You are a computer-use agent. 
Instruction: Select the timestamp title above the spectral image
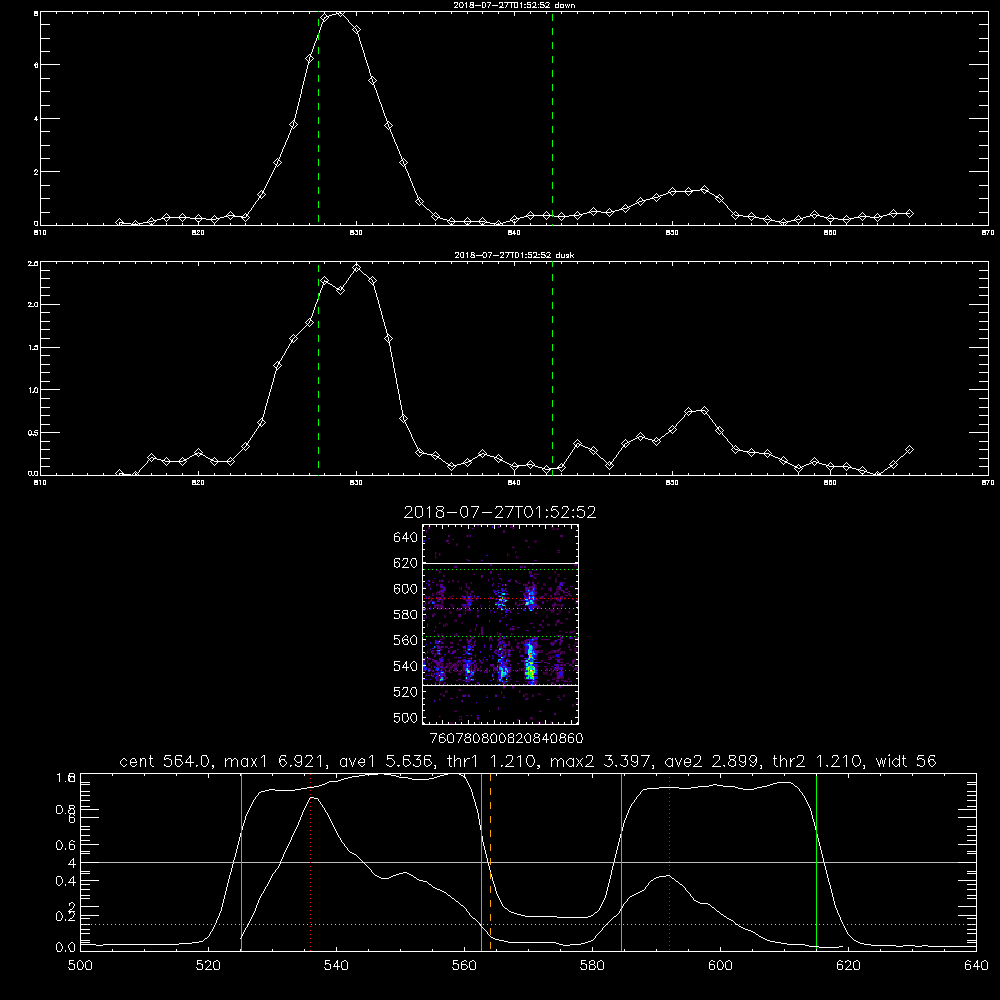click(x=500, y=512)
